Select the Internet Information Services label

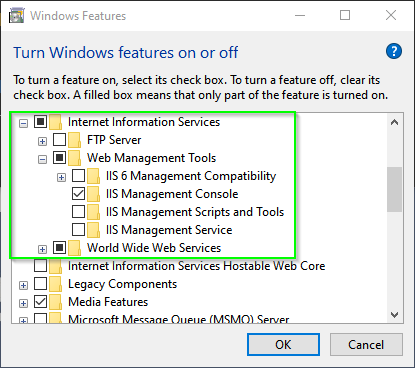(144, 122)
